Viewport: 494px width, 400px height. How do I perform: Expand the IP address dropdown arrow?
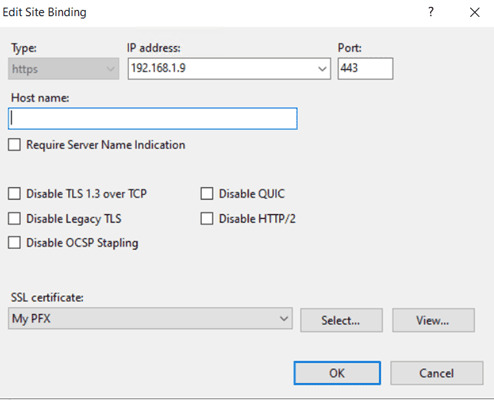click(322, 69)
